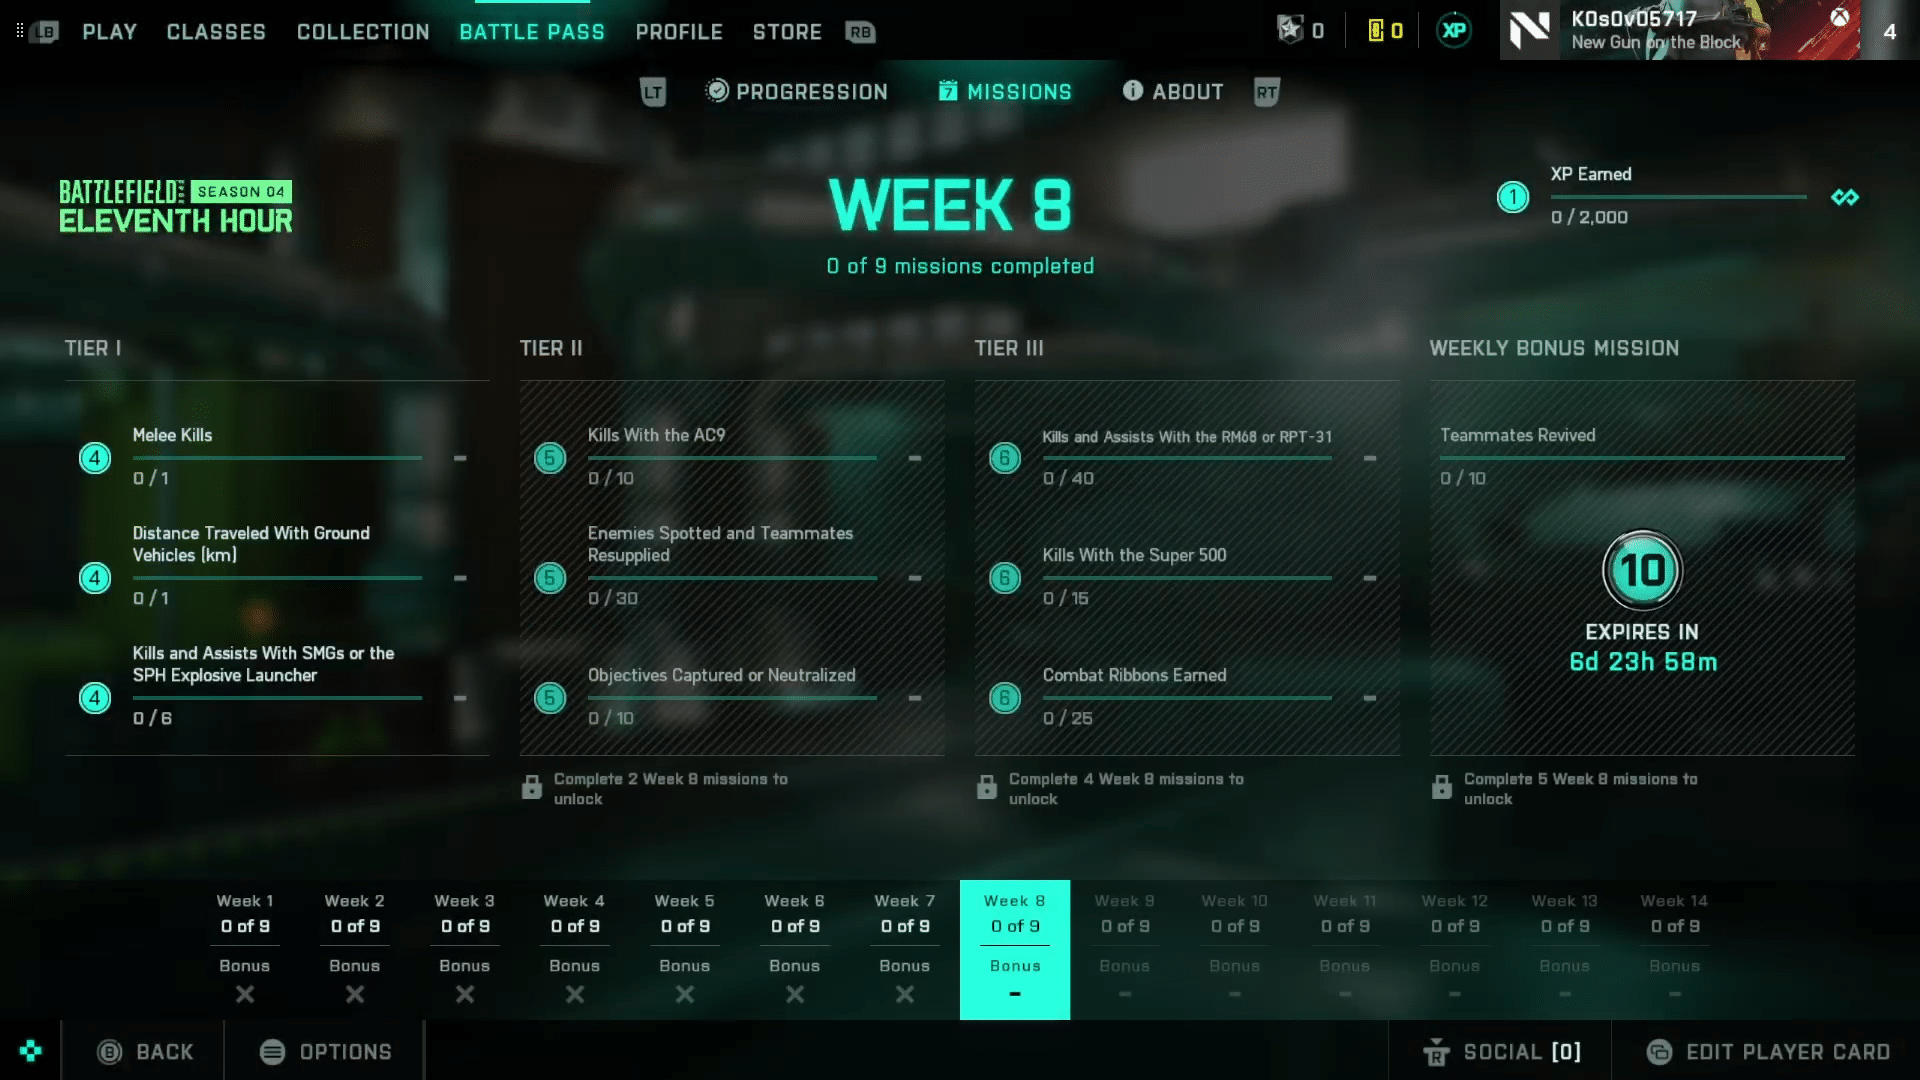Drag the XP Earned progress bar slider
The image size is (1920, 1080).
[x=1549, y=195]
